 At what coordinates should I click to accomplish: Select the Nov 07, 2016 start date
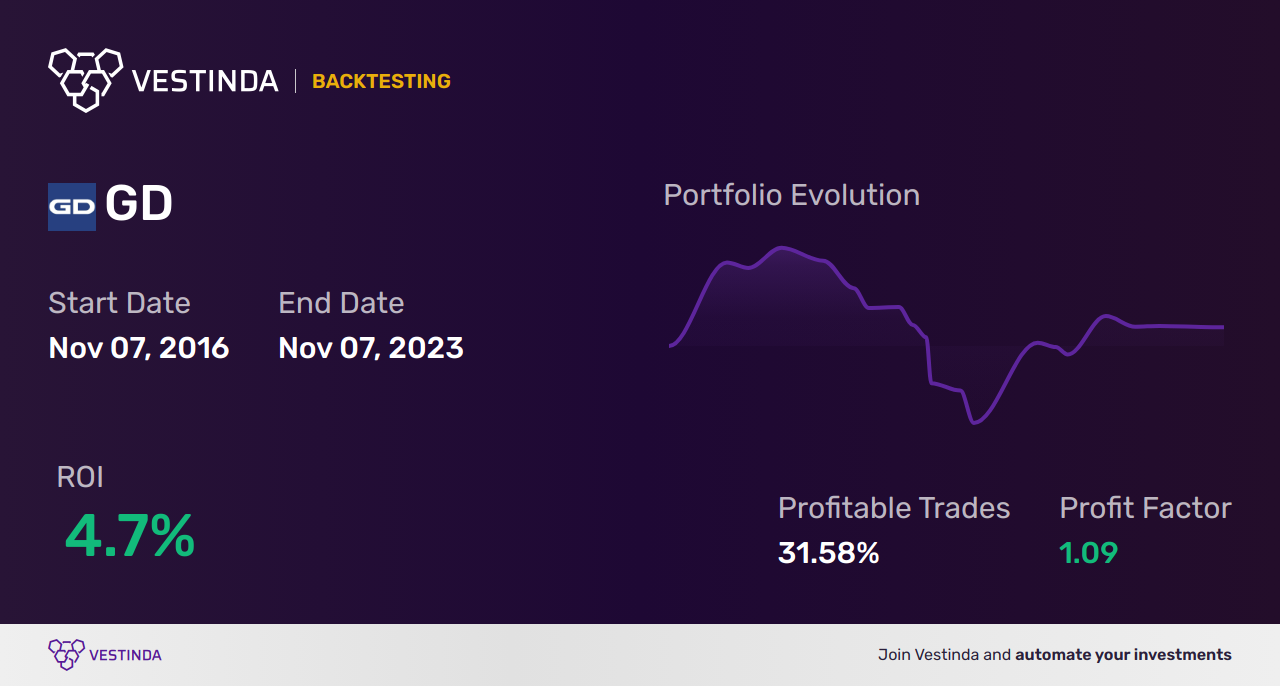tap(139, 348)
